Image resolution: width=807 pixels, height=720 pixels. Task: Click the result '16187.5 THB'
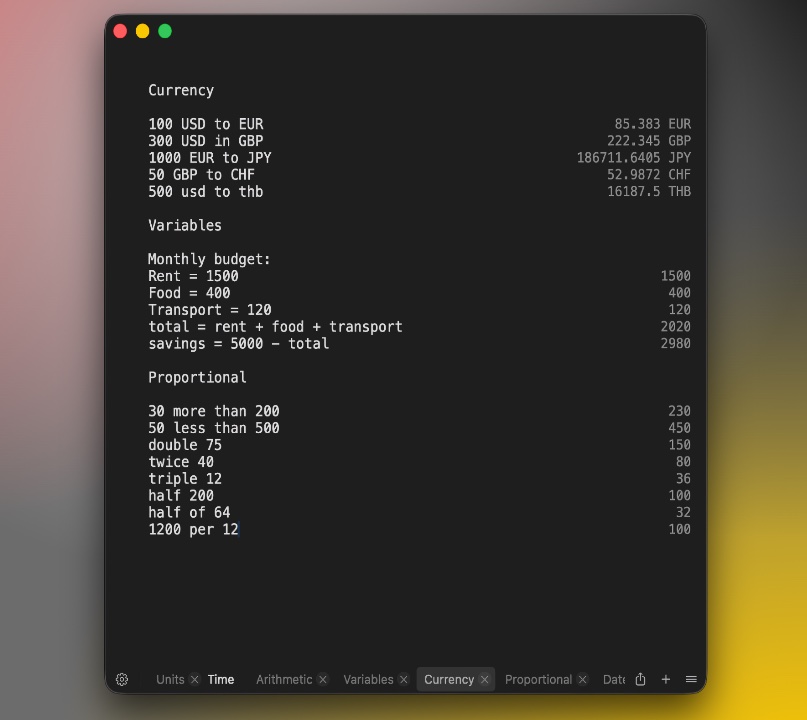(x=649, y=191)
